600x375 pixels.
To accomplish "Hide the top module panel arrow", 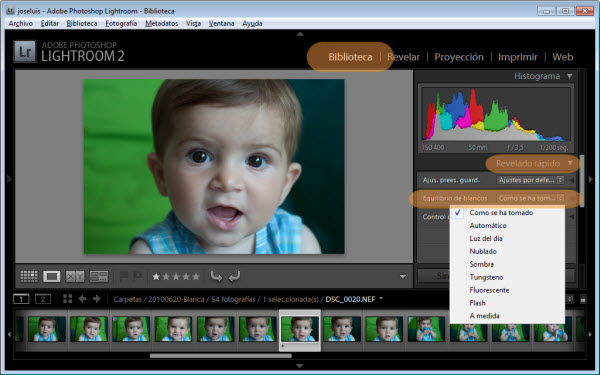I will 300,34.
